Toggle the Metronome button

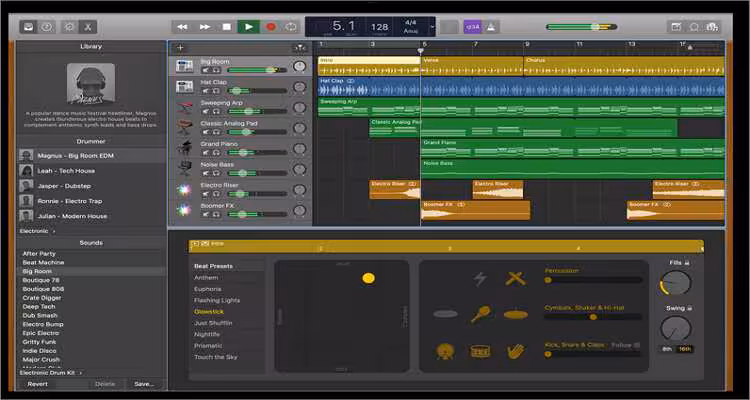point(491,27)
